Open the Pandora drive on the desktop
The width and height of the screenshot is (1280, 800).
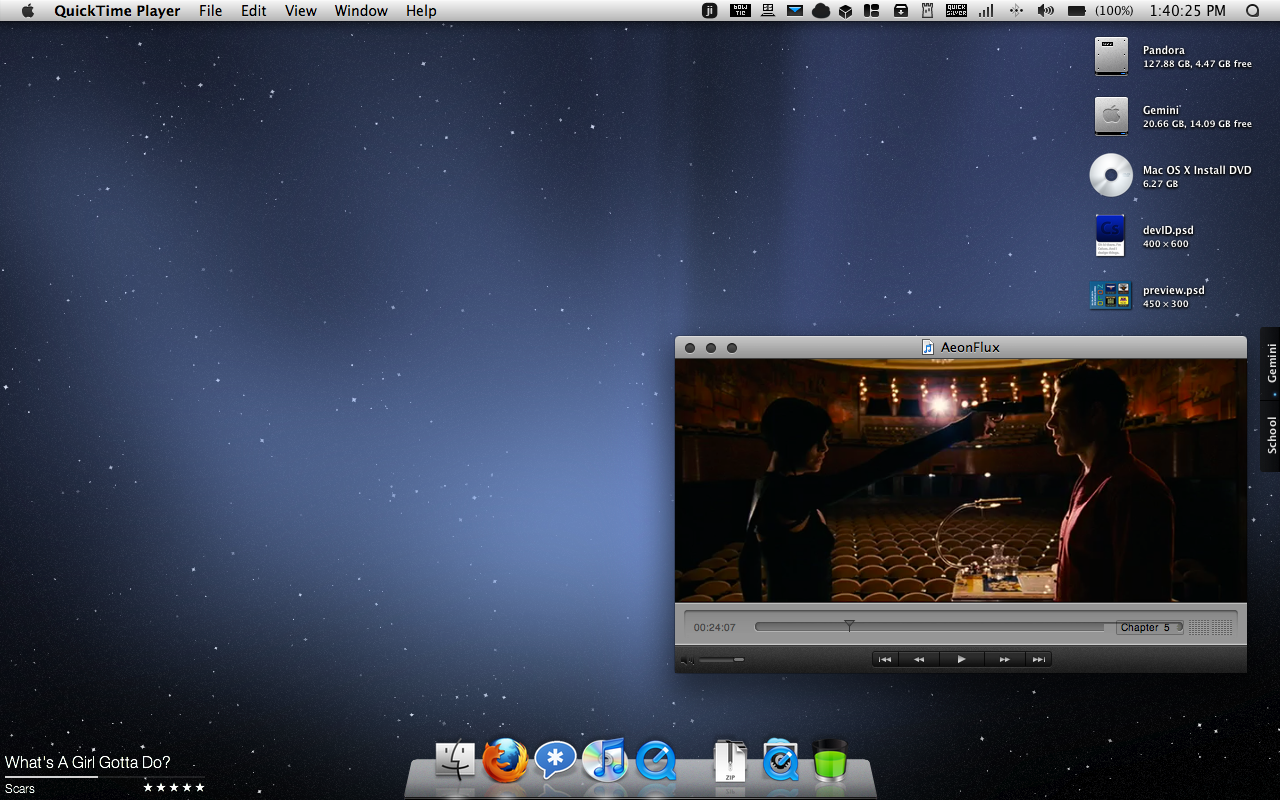click(x=1111, y=56)
